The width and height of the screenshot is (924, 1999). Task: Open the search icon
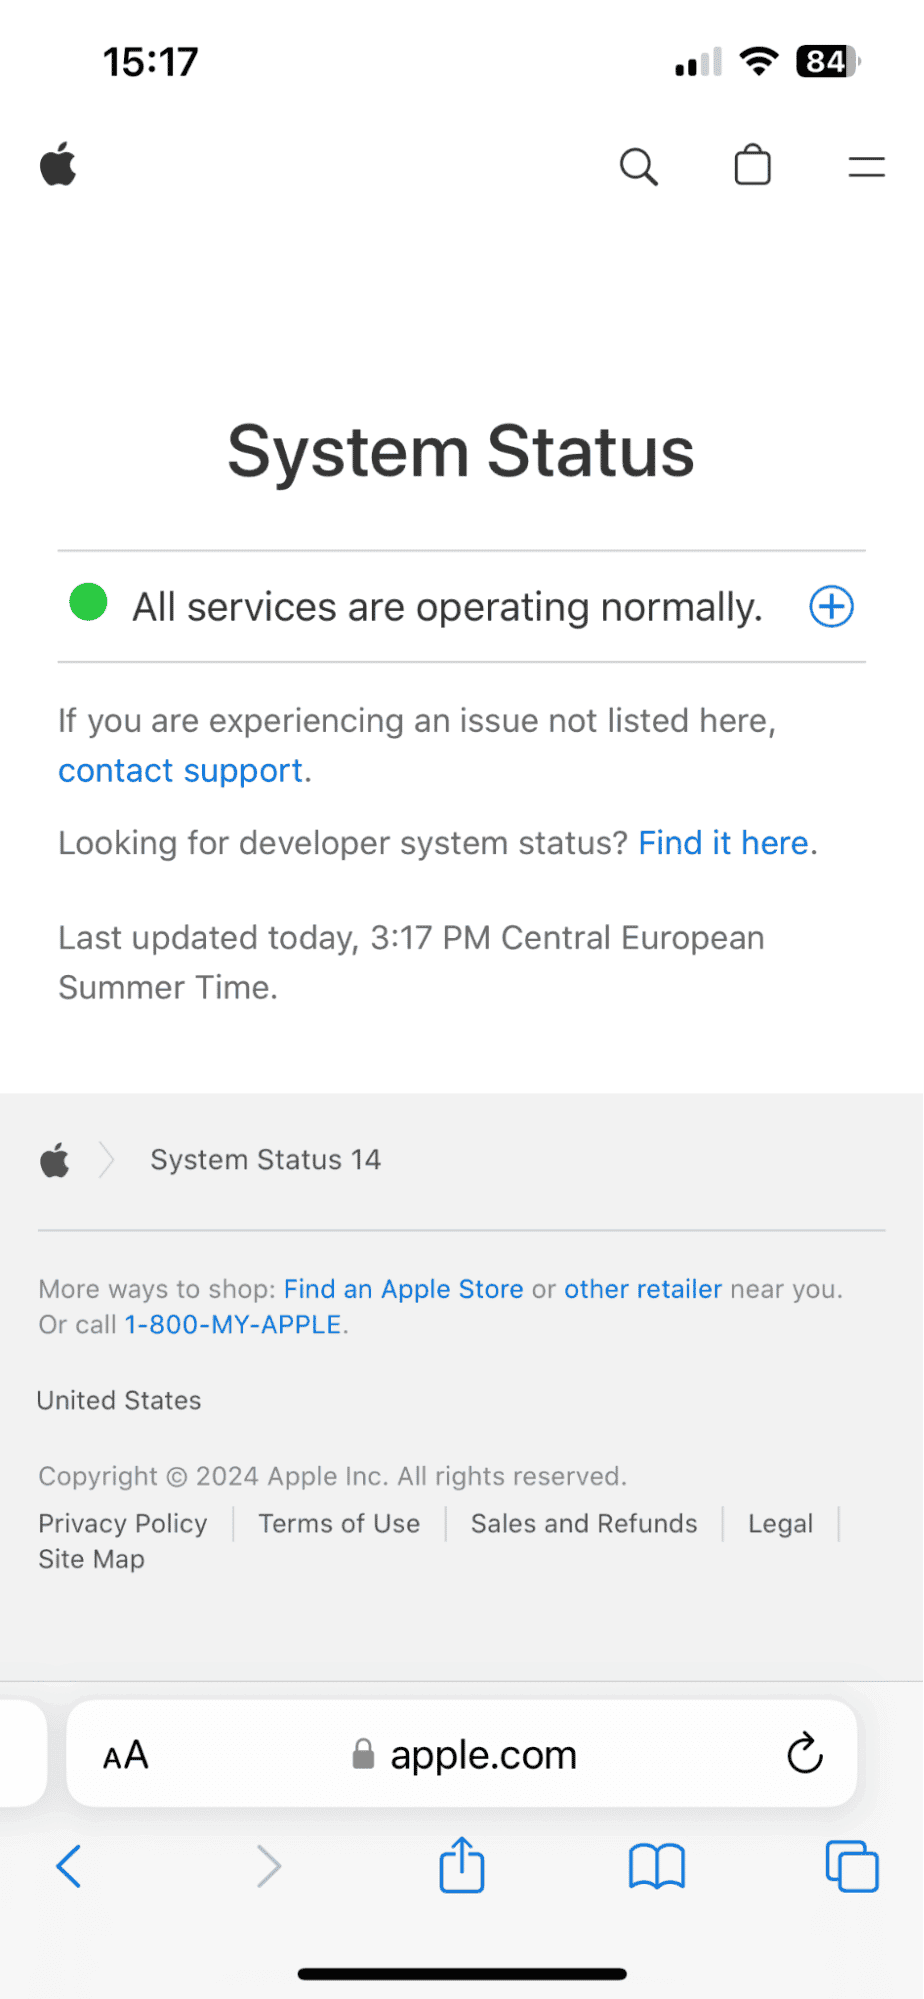coord(639,167)
